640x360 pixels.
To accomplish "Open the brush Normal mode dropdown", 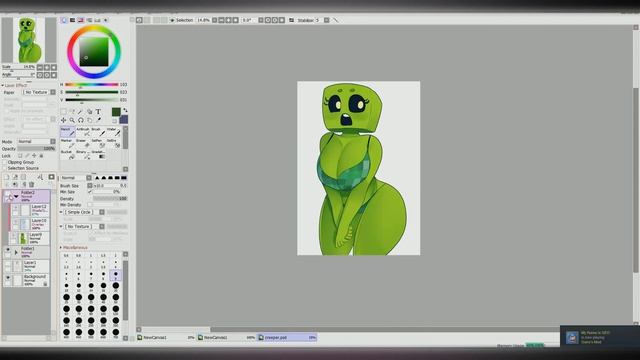I will coord(76,178).
